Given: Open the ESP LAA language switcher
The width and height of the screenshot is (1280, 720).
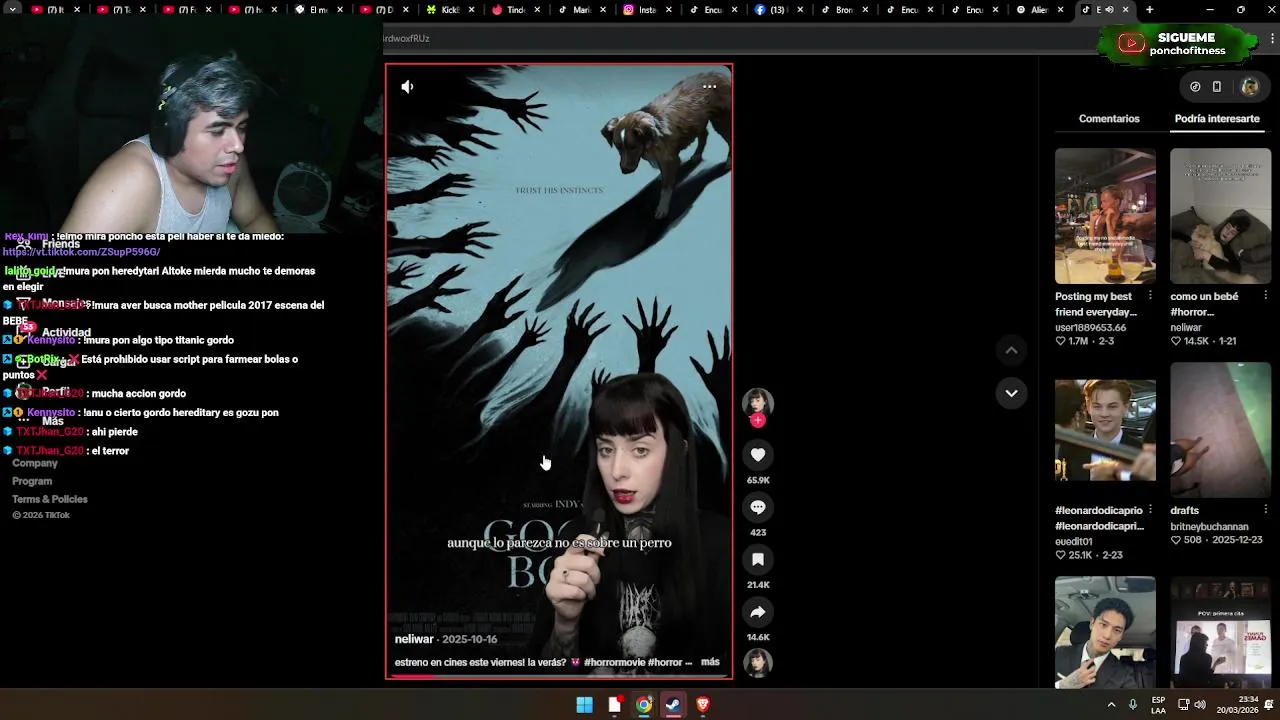Looking at the screenshot, I should (1158, 705).
